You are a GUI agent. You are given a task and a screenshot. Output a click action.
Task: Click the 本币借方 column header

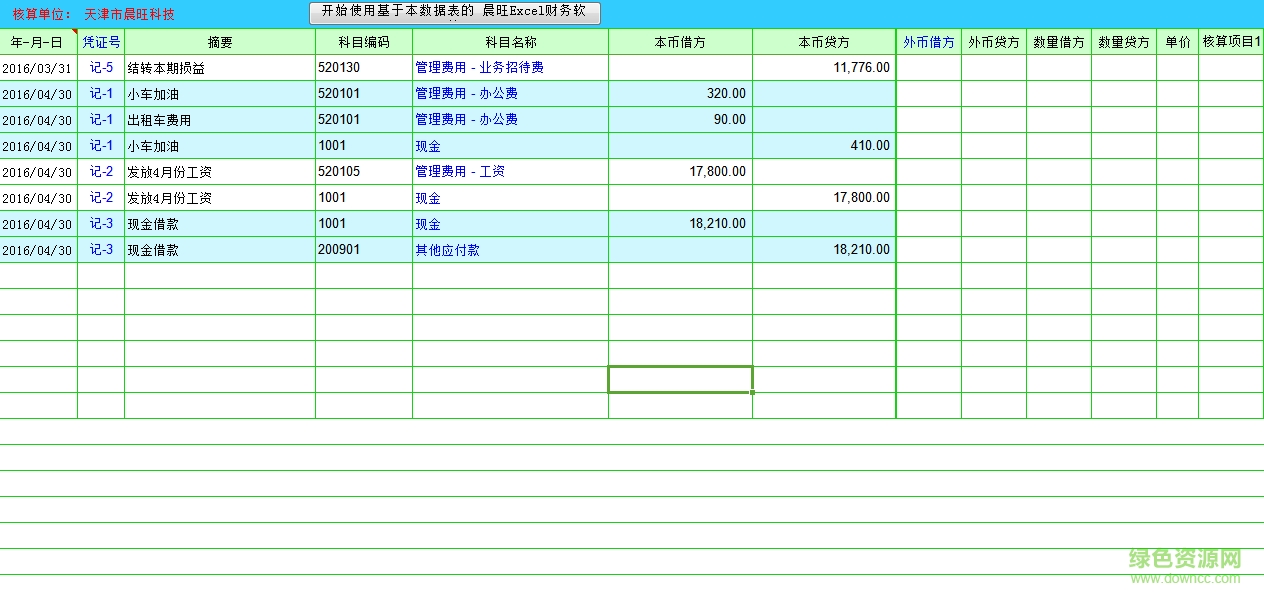tap(679, 41)
